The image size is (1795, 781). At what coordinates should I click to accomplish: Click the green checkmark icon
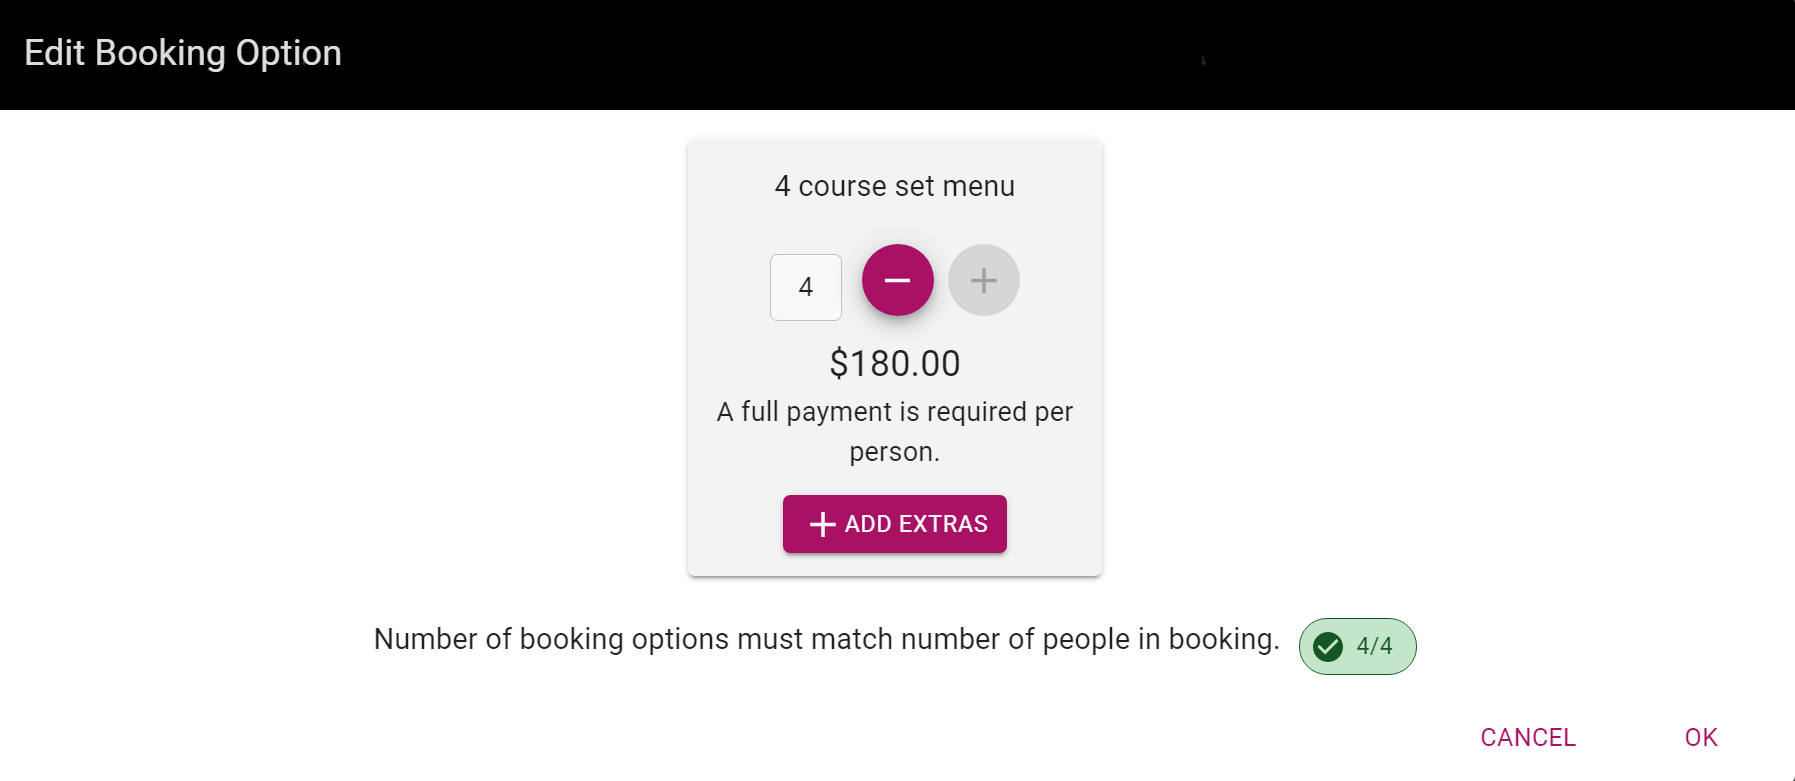(x=1327, y=646)
